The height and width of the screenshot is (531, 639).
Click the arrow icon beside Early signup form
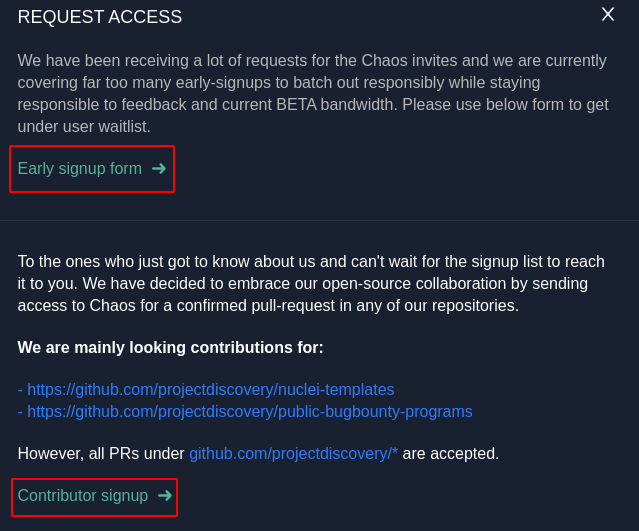(x=159, y=168)
